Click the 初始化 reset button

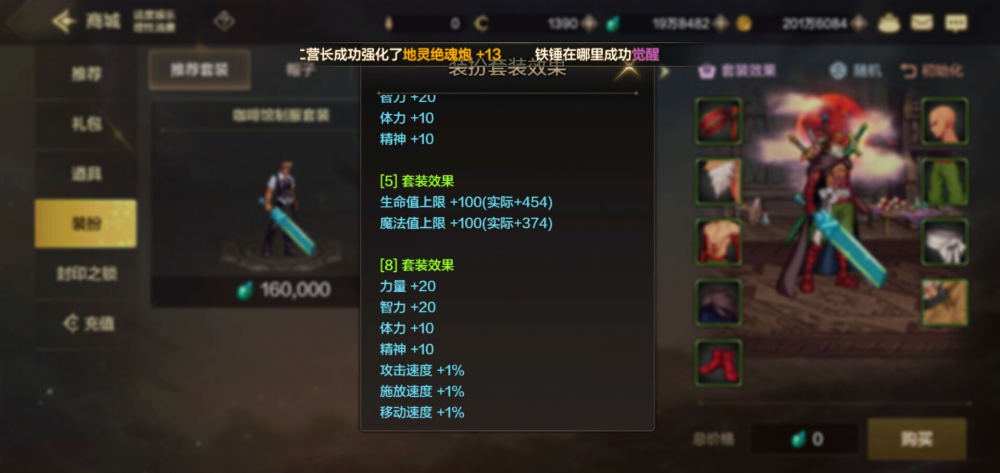click(x=931, y=71)
